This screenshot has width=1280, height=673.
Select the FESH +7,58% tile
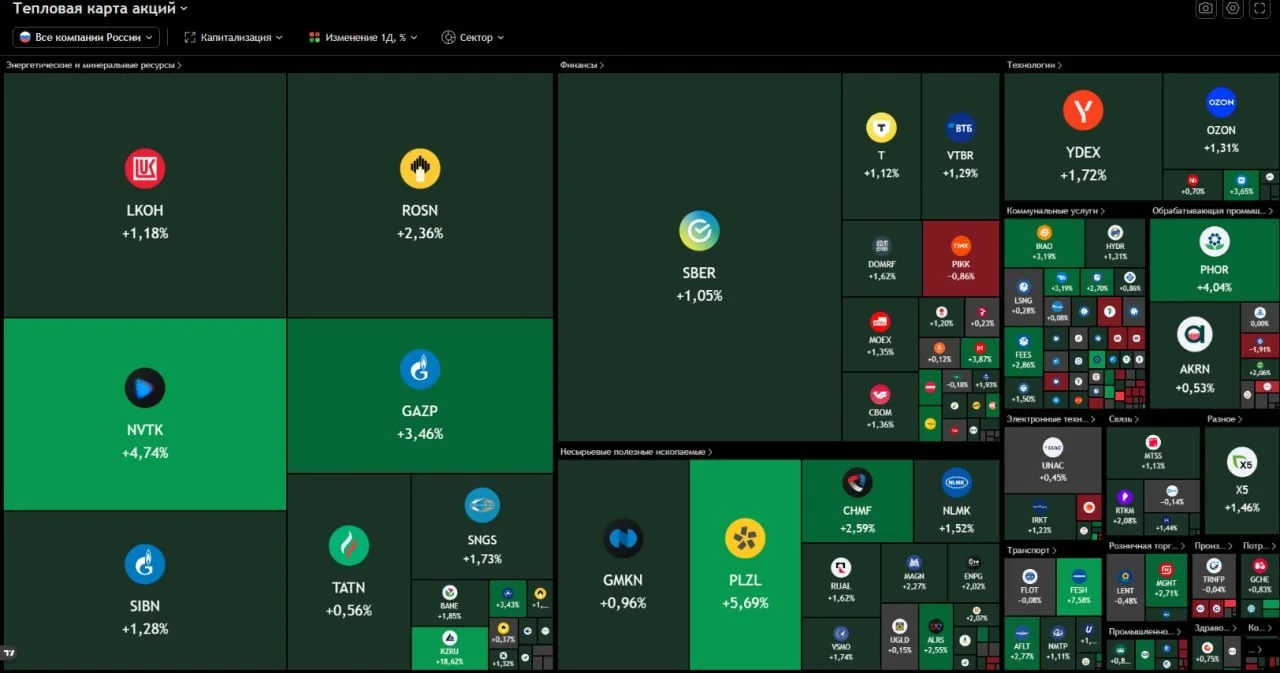[1079, 586]
